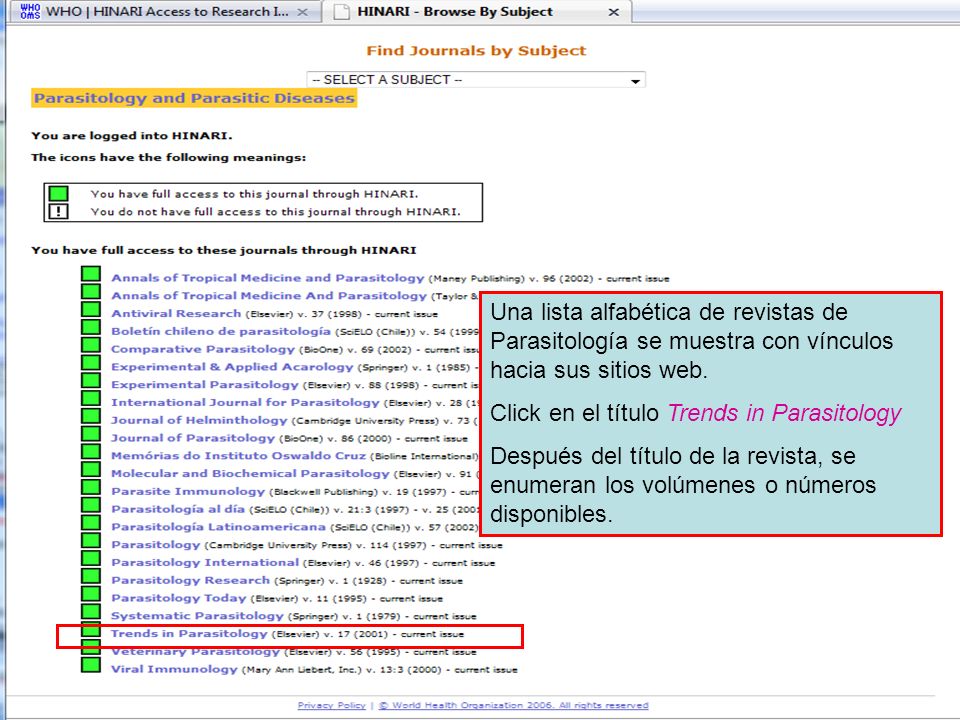Viewport: 960px width, 720px height.
Task: Click green access icon beside Experimental & Applied Acarology
Action: click(x=91, y=362)
